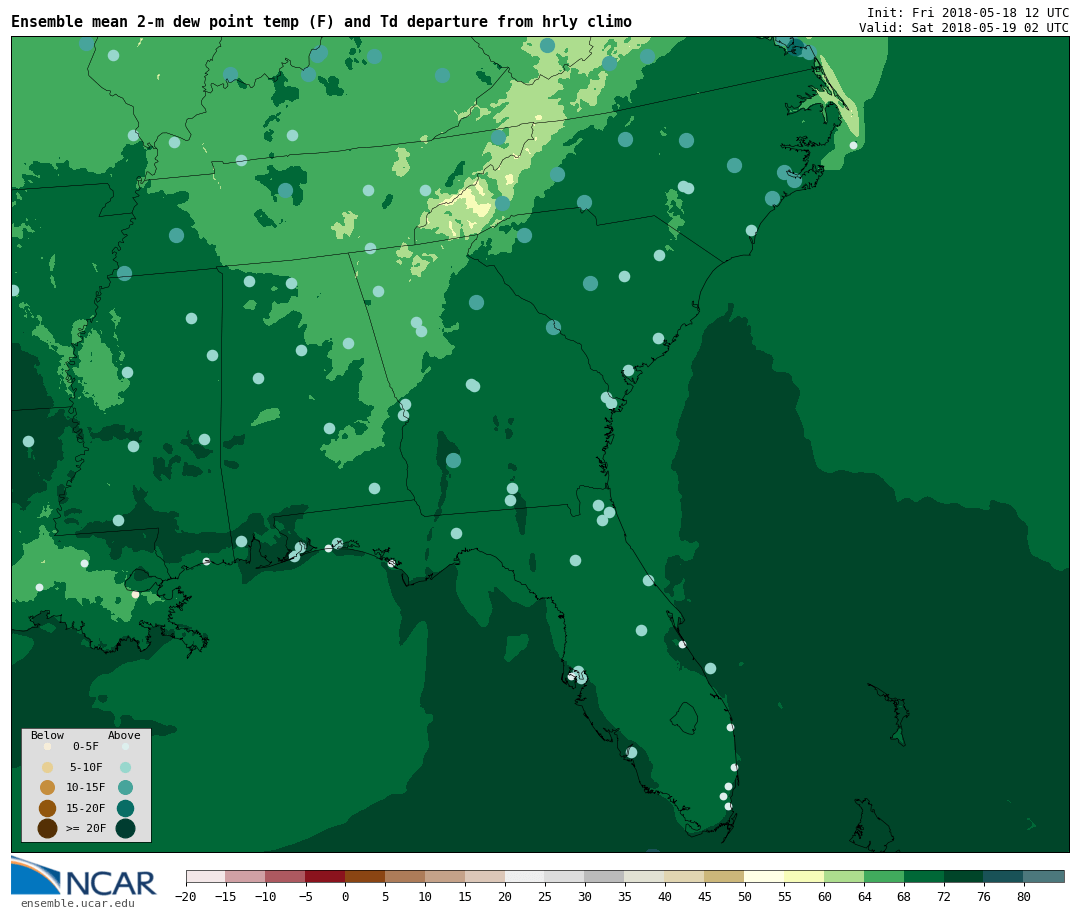Pick the pale yellow swatch between 55 and 60
The image size is (1080, 915).
[x=804, y=876]
